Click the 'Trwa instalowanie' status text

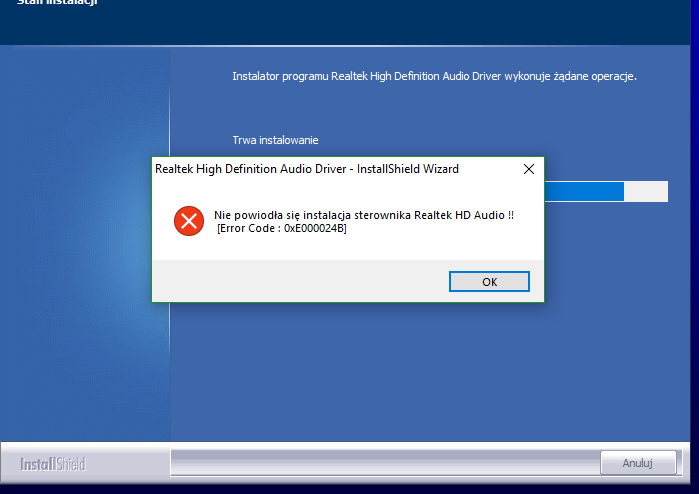coord(275,140)
